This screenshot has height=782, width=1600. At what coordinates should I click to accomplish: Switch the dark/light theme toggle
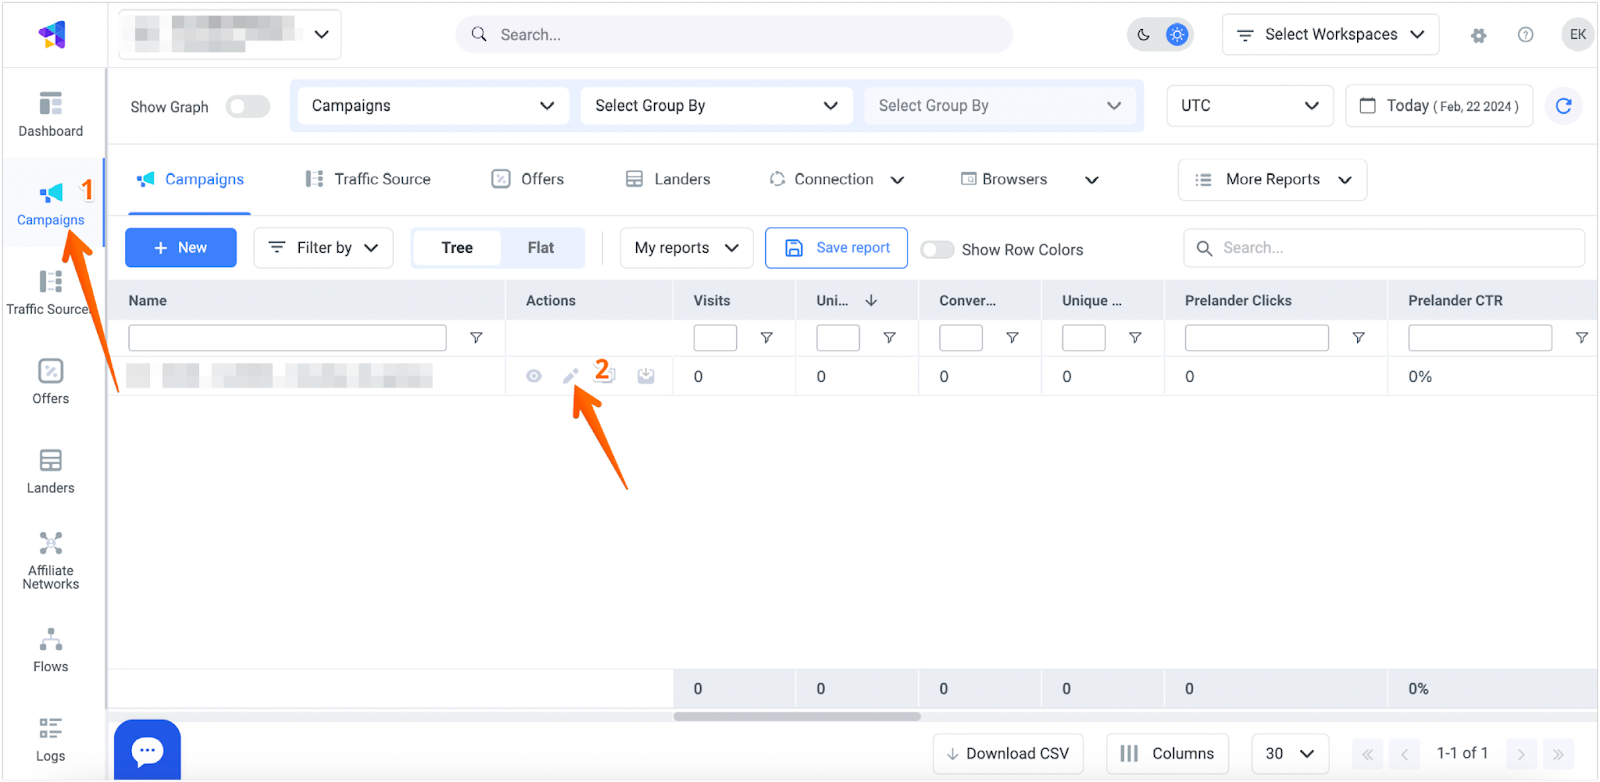[1160, 35]
